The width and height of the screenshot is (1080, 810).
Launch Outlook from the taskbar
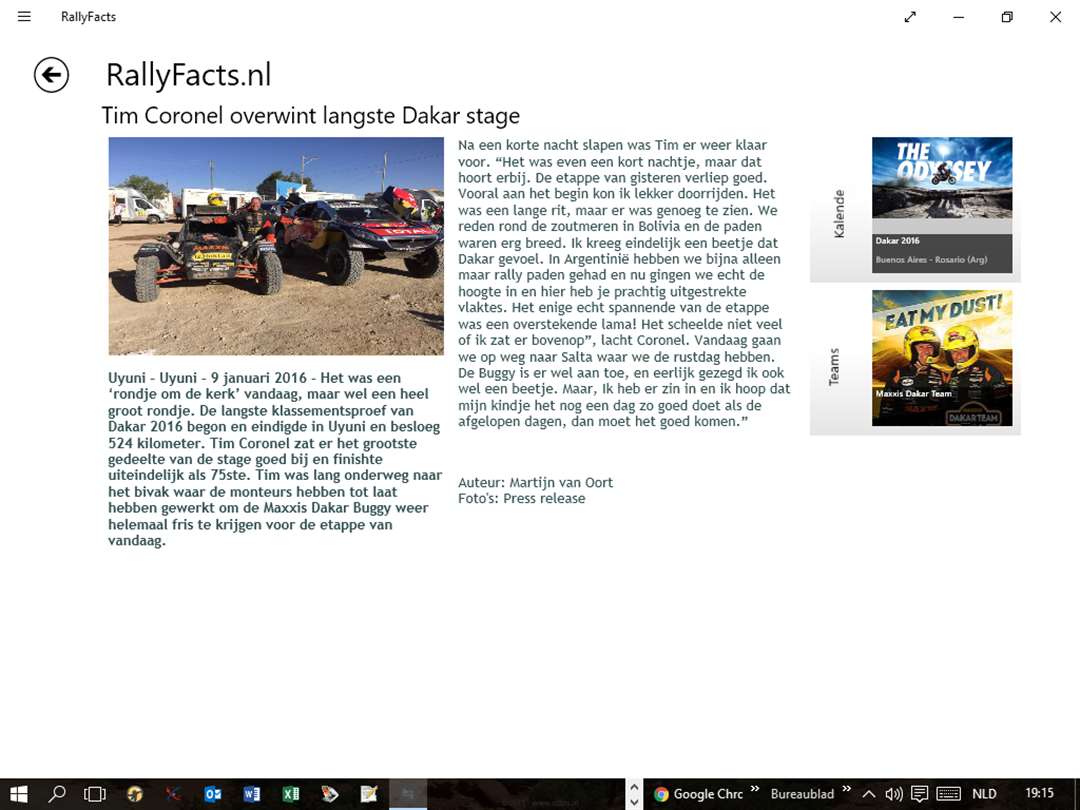click(x=213, y=794)
